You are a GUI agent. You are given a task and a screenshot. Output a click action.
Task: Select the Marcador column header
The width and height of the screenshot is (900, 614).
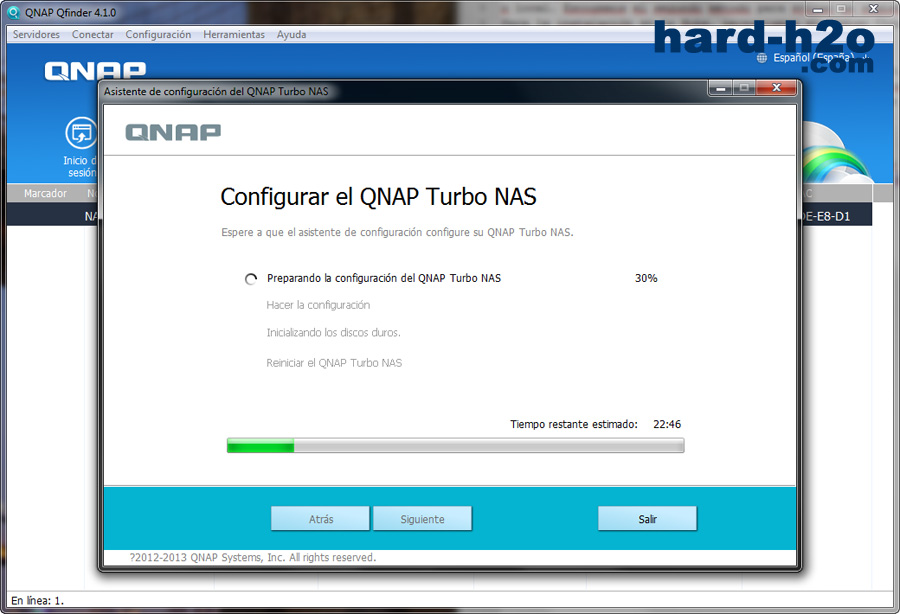click(x=45, y=193)
